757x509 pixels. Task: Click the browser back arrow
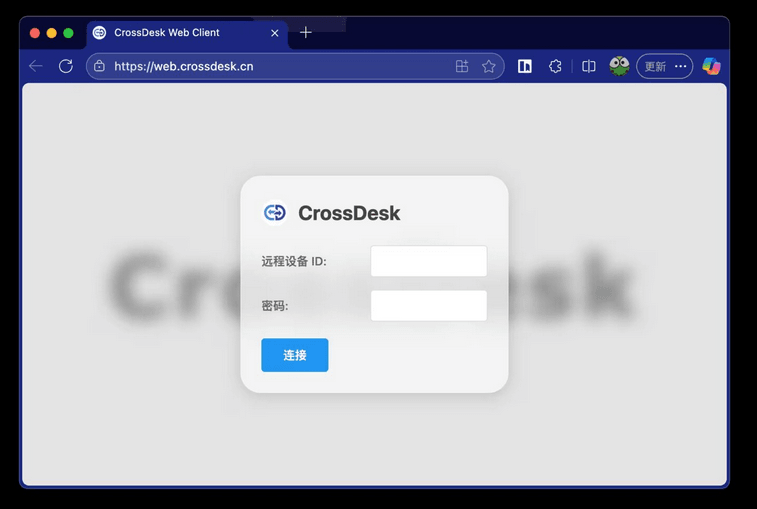click(36, 66)
